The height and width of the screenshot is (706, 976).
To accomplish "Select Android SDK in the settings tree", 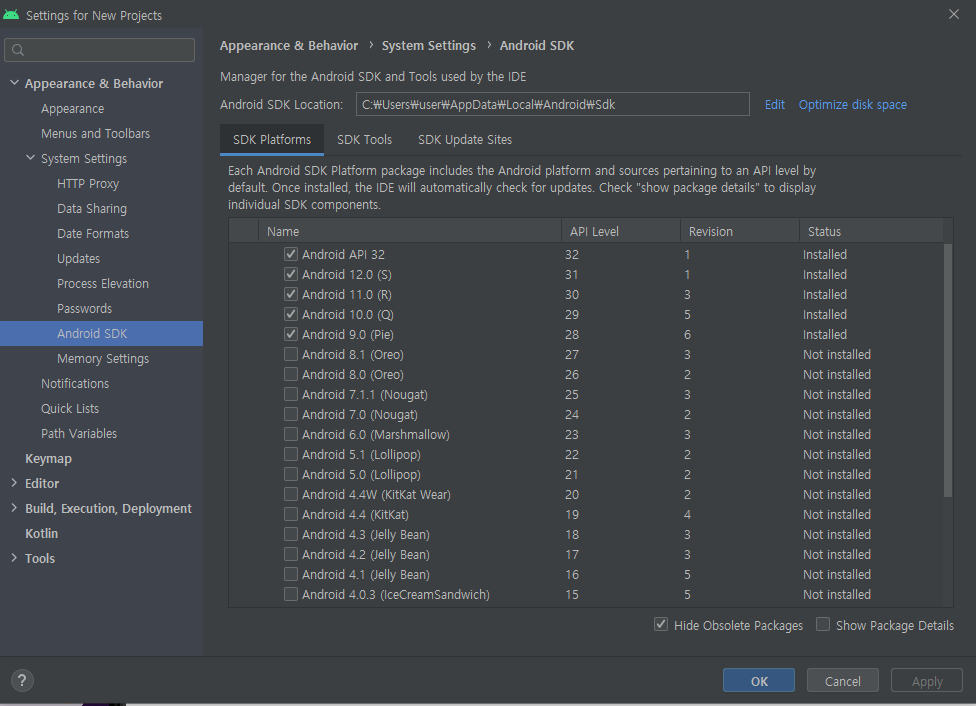I will (x=101, y=333).
